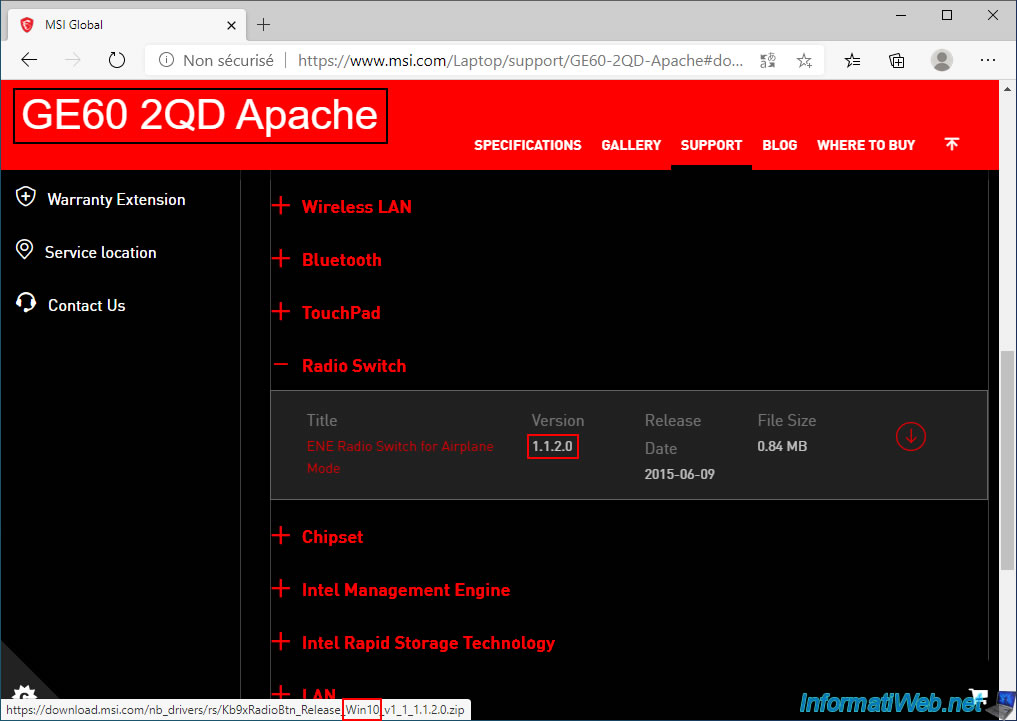Screen dimensions: 1017x721
Task: Open the Favorites list icon
Action: (x=852, y=61)
